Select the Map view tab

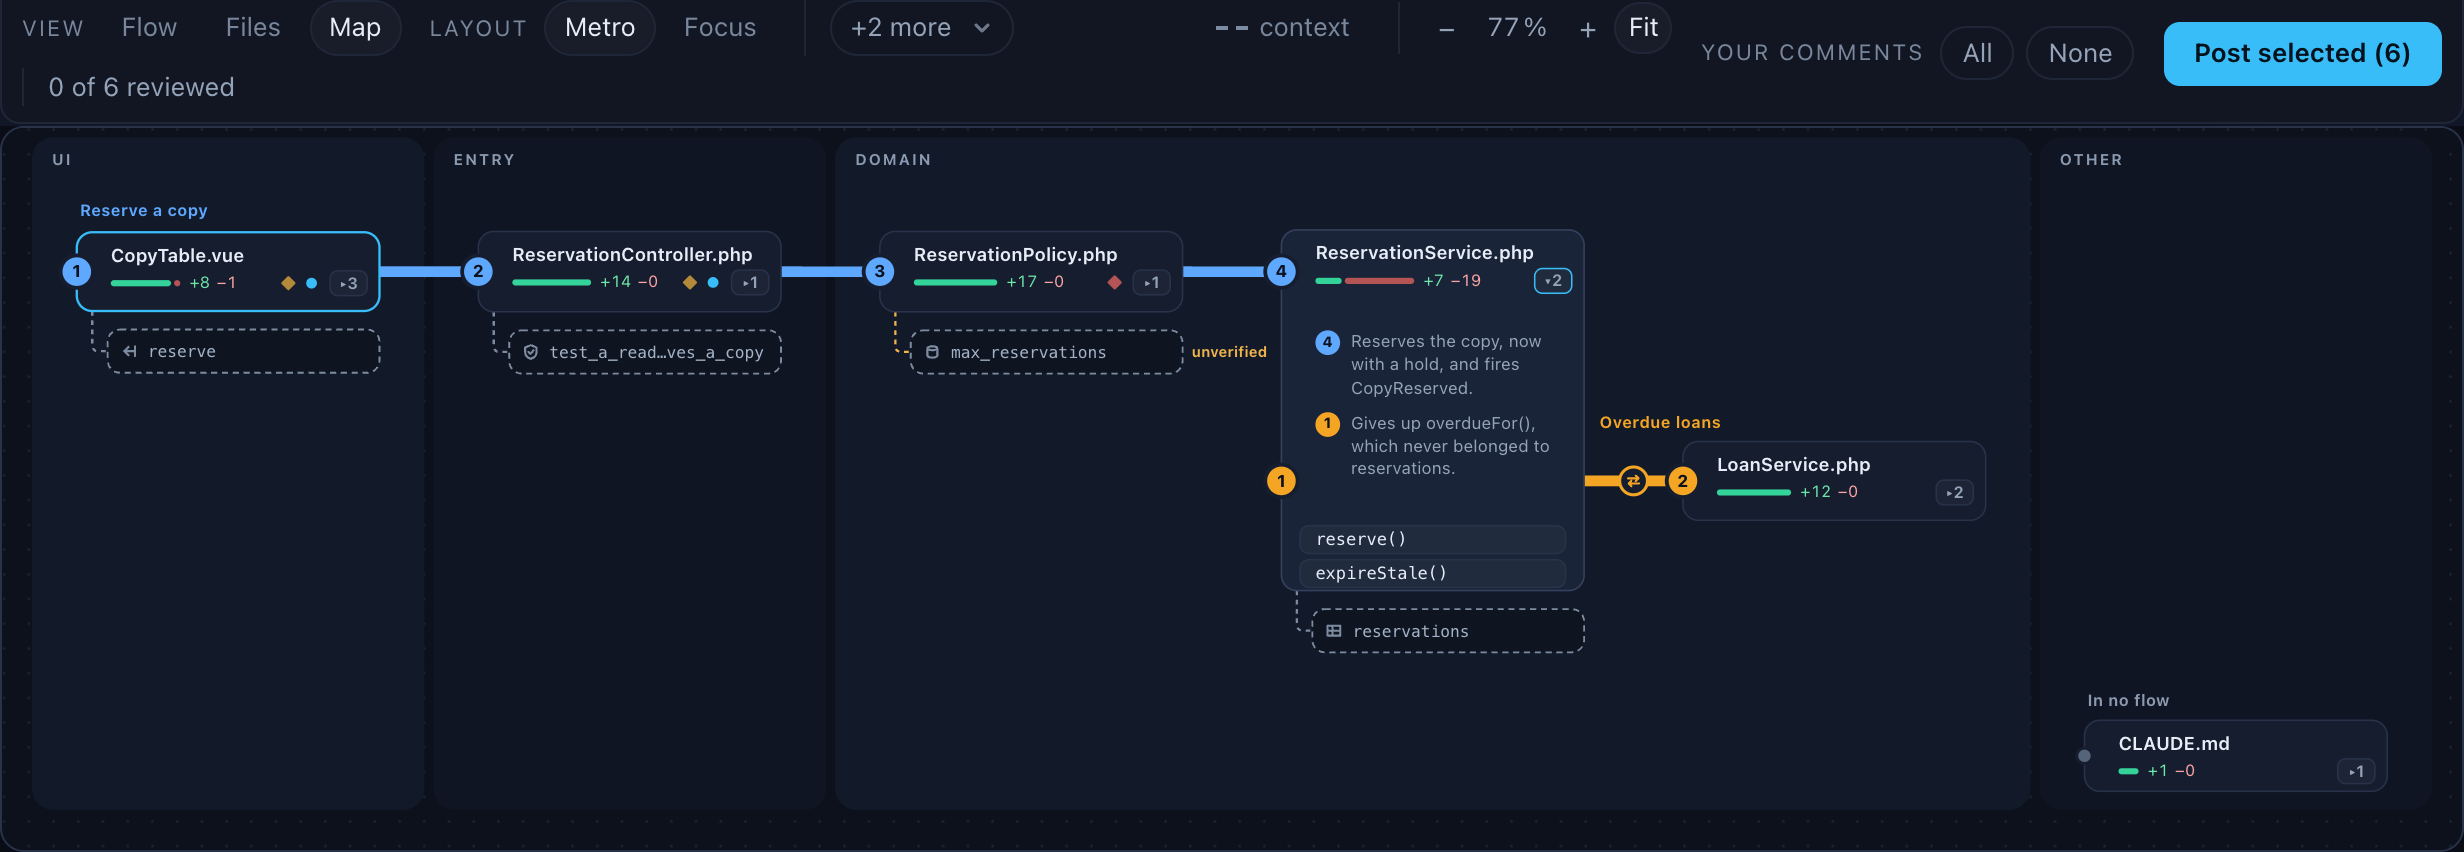(x=355, y=28)
